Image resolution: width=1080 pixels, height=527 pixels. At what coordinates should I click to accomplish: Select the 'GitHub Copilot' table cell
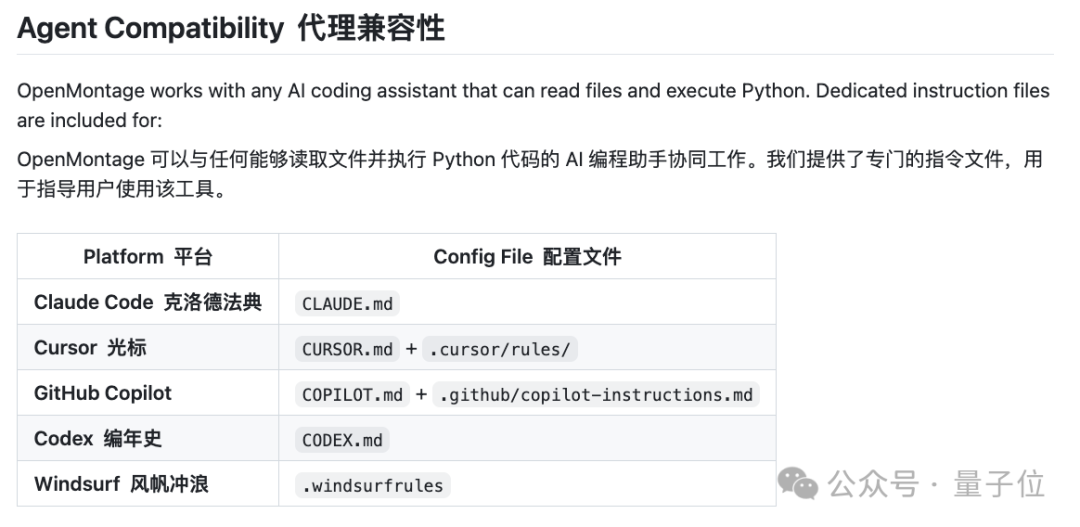coord(148,393)
